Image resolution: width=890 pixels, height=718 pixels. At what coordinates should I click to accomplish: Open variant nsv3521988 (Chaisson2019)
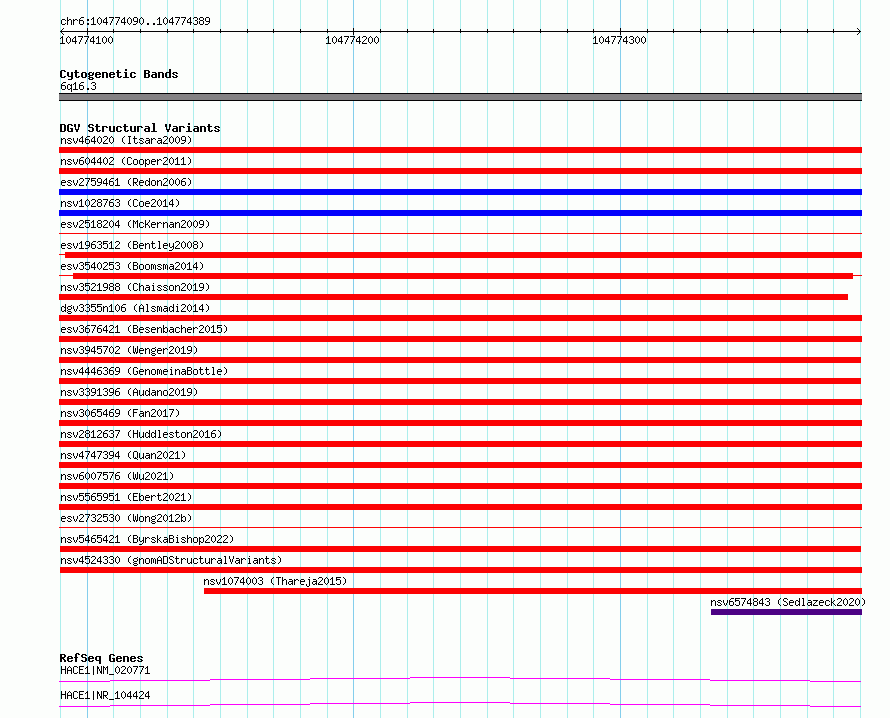click(x=135, y=287)
